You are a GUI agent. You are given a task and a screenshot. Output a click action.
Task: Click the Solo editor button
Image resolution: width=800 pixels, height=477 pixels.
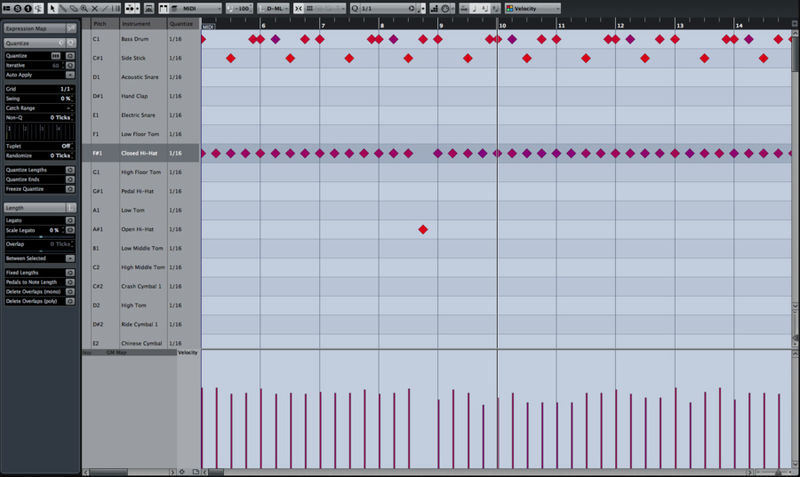click(x=17, y=8)
